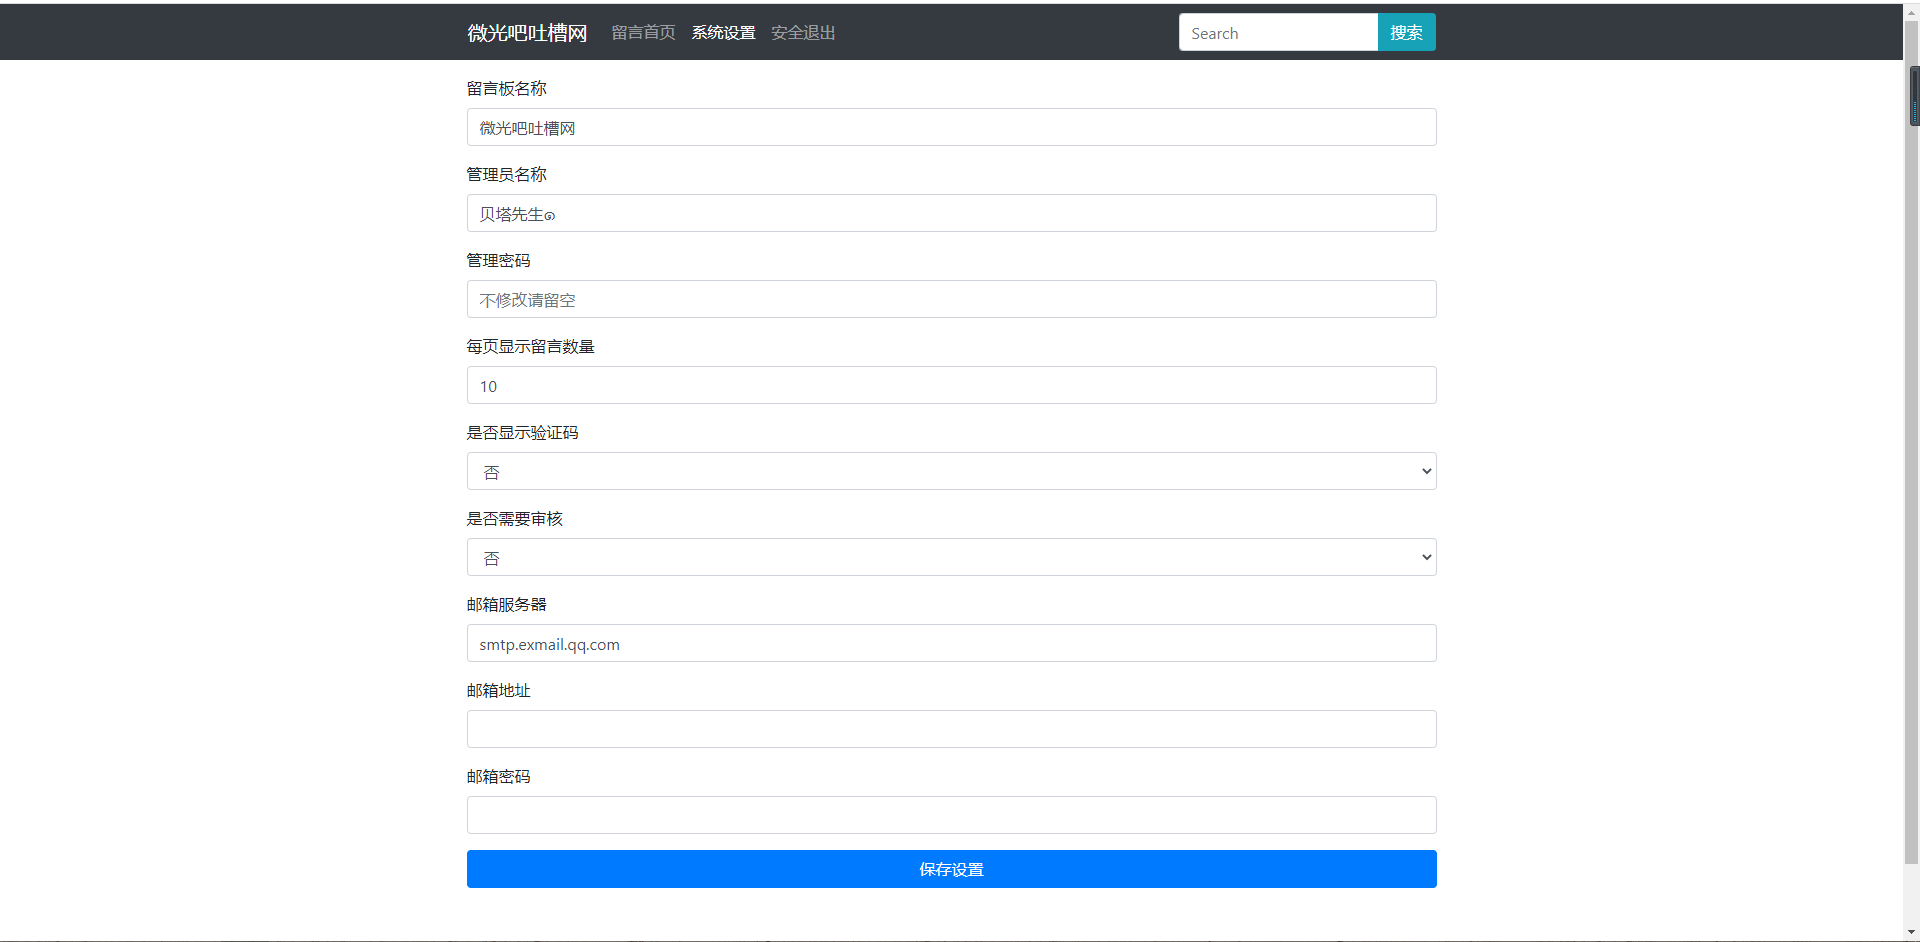This screenshot has height=942, width=1920.
Task: Click the vertical scrollbar thumb
Action: tap(1911, 95)
